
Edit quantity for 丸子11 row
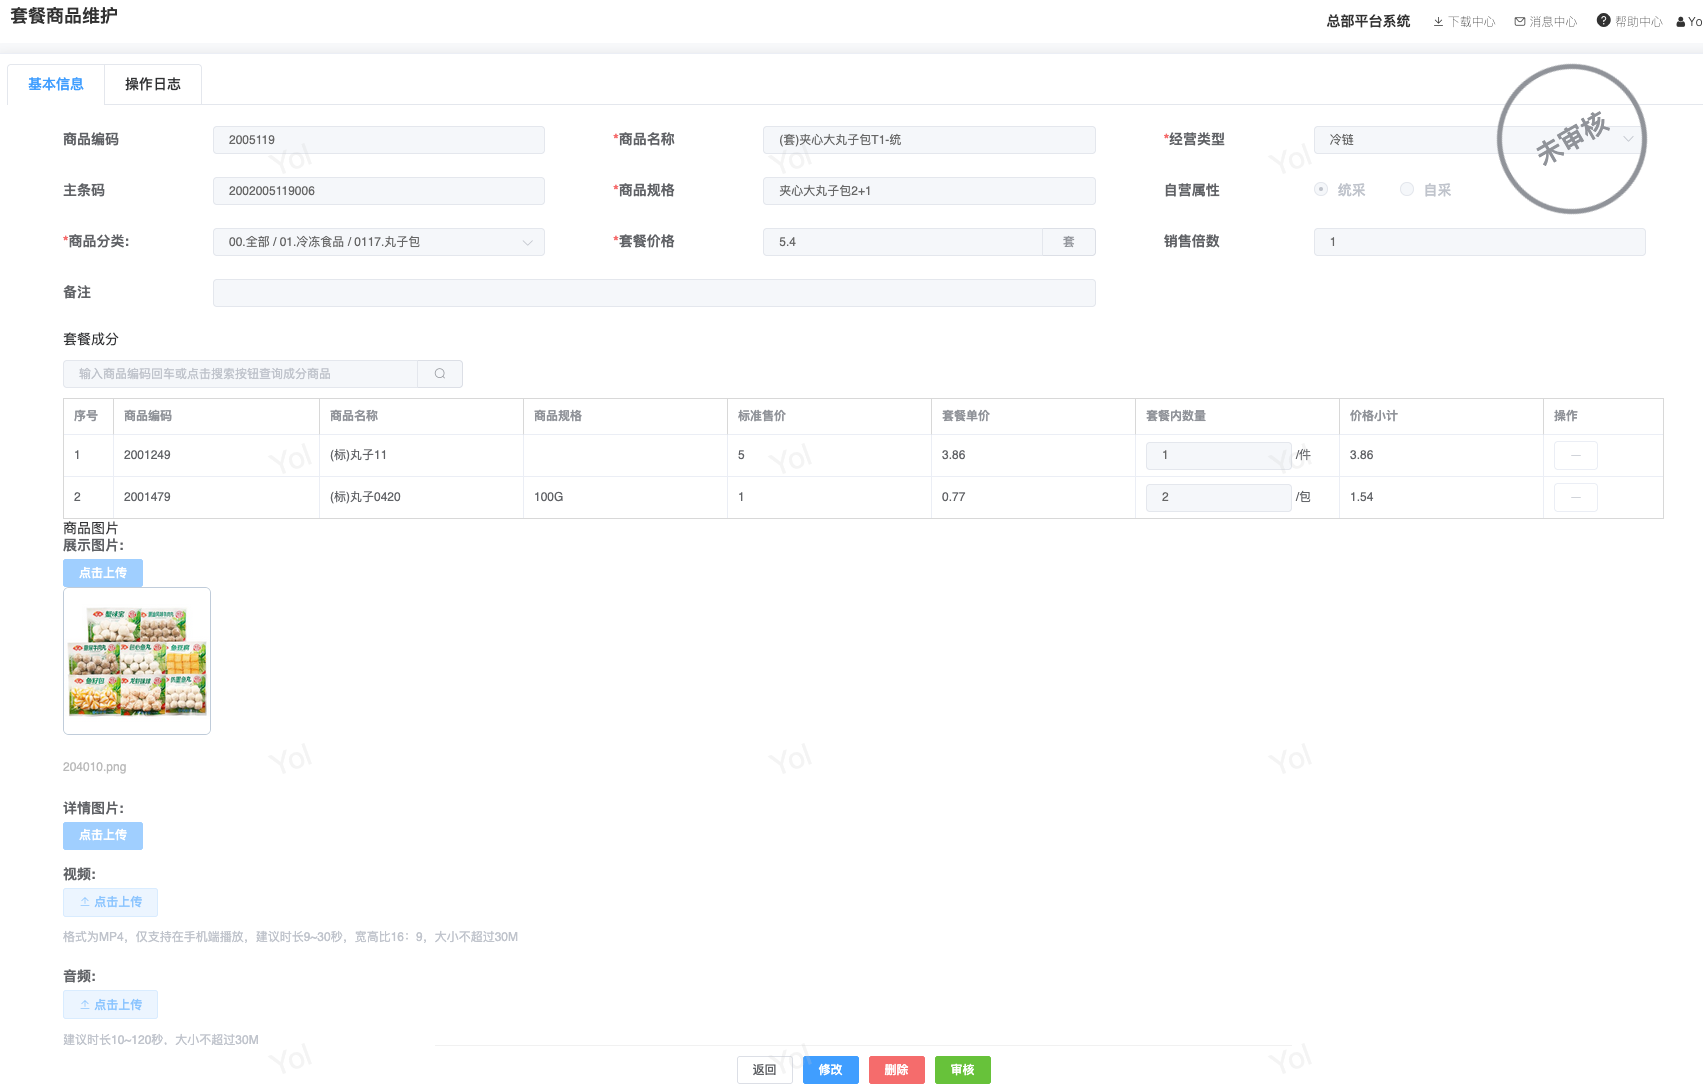tap(1219, 456)
